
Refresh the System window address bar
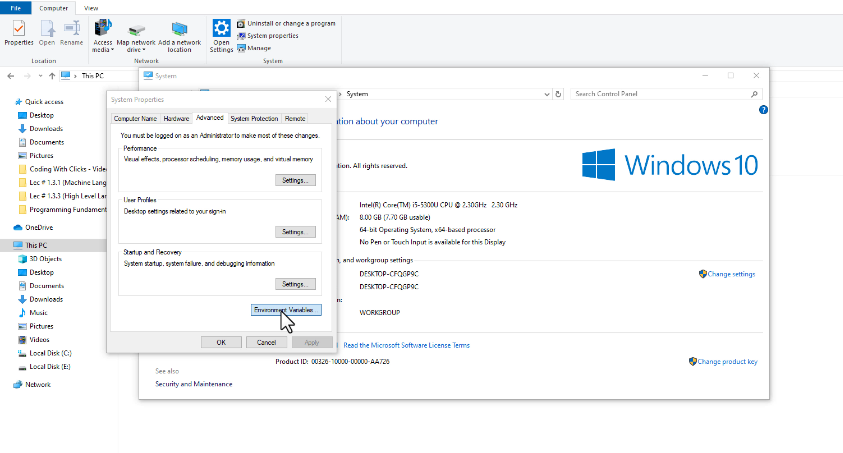pos(558,94)
